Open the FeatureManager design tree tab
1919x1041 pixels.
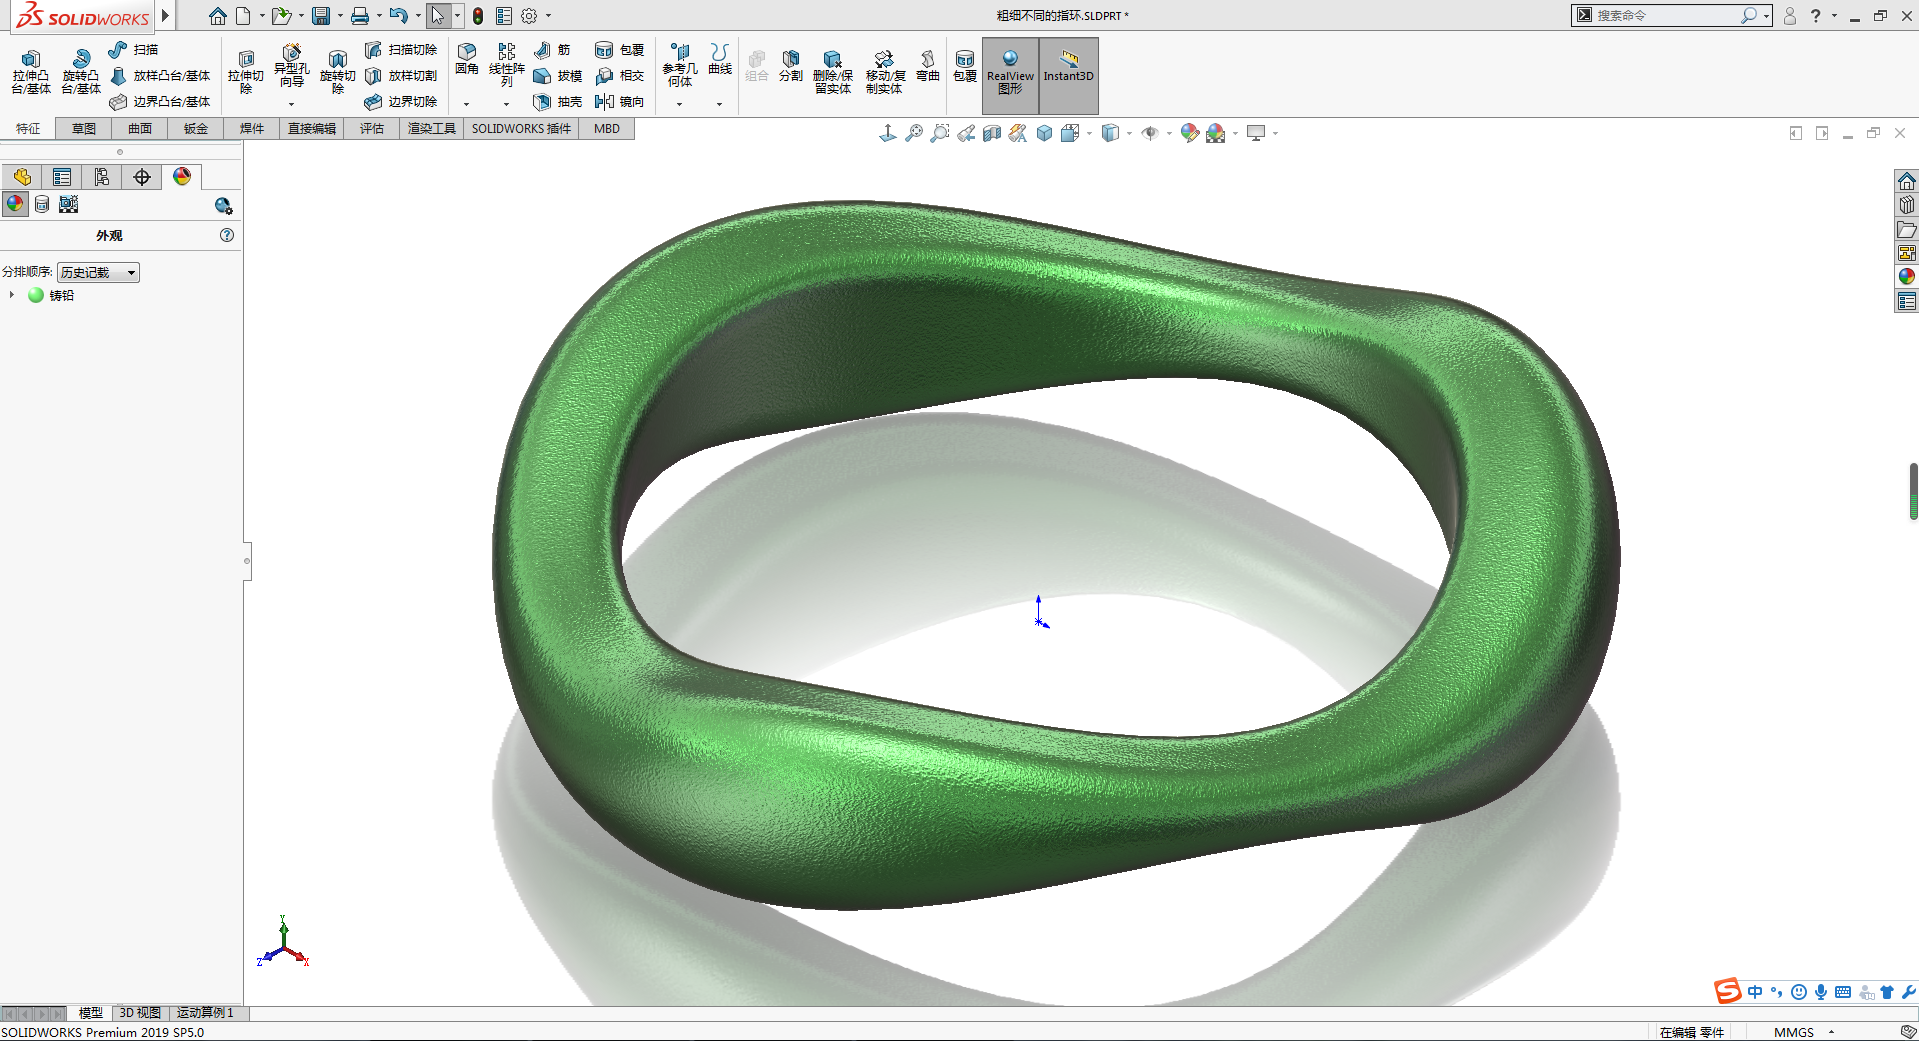click(x=22, y=177)
